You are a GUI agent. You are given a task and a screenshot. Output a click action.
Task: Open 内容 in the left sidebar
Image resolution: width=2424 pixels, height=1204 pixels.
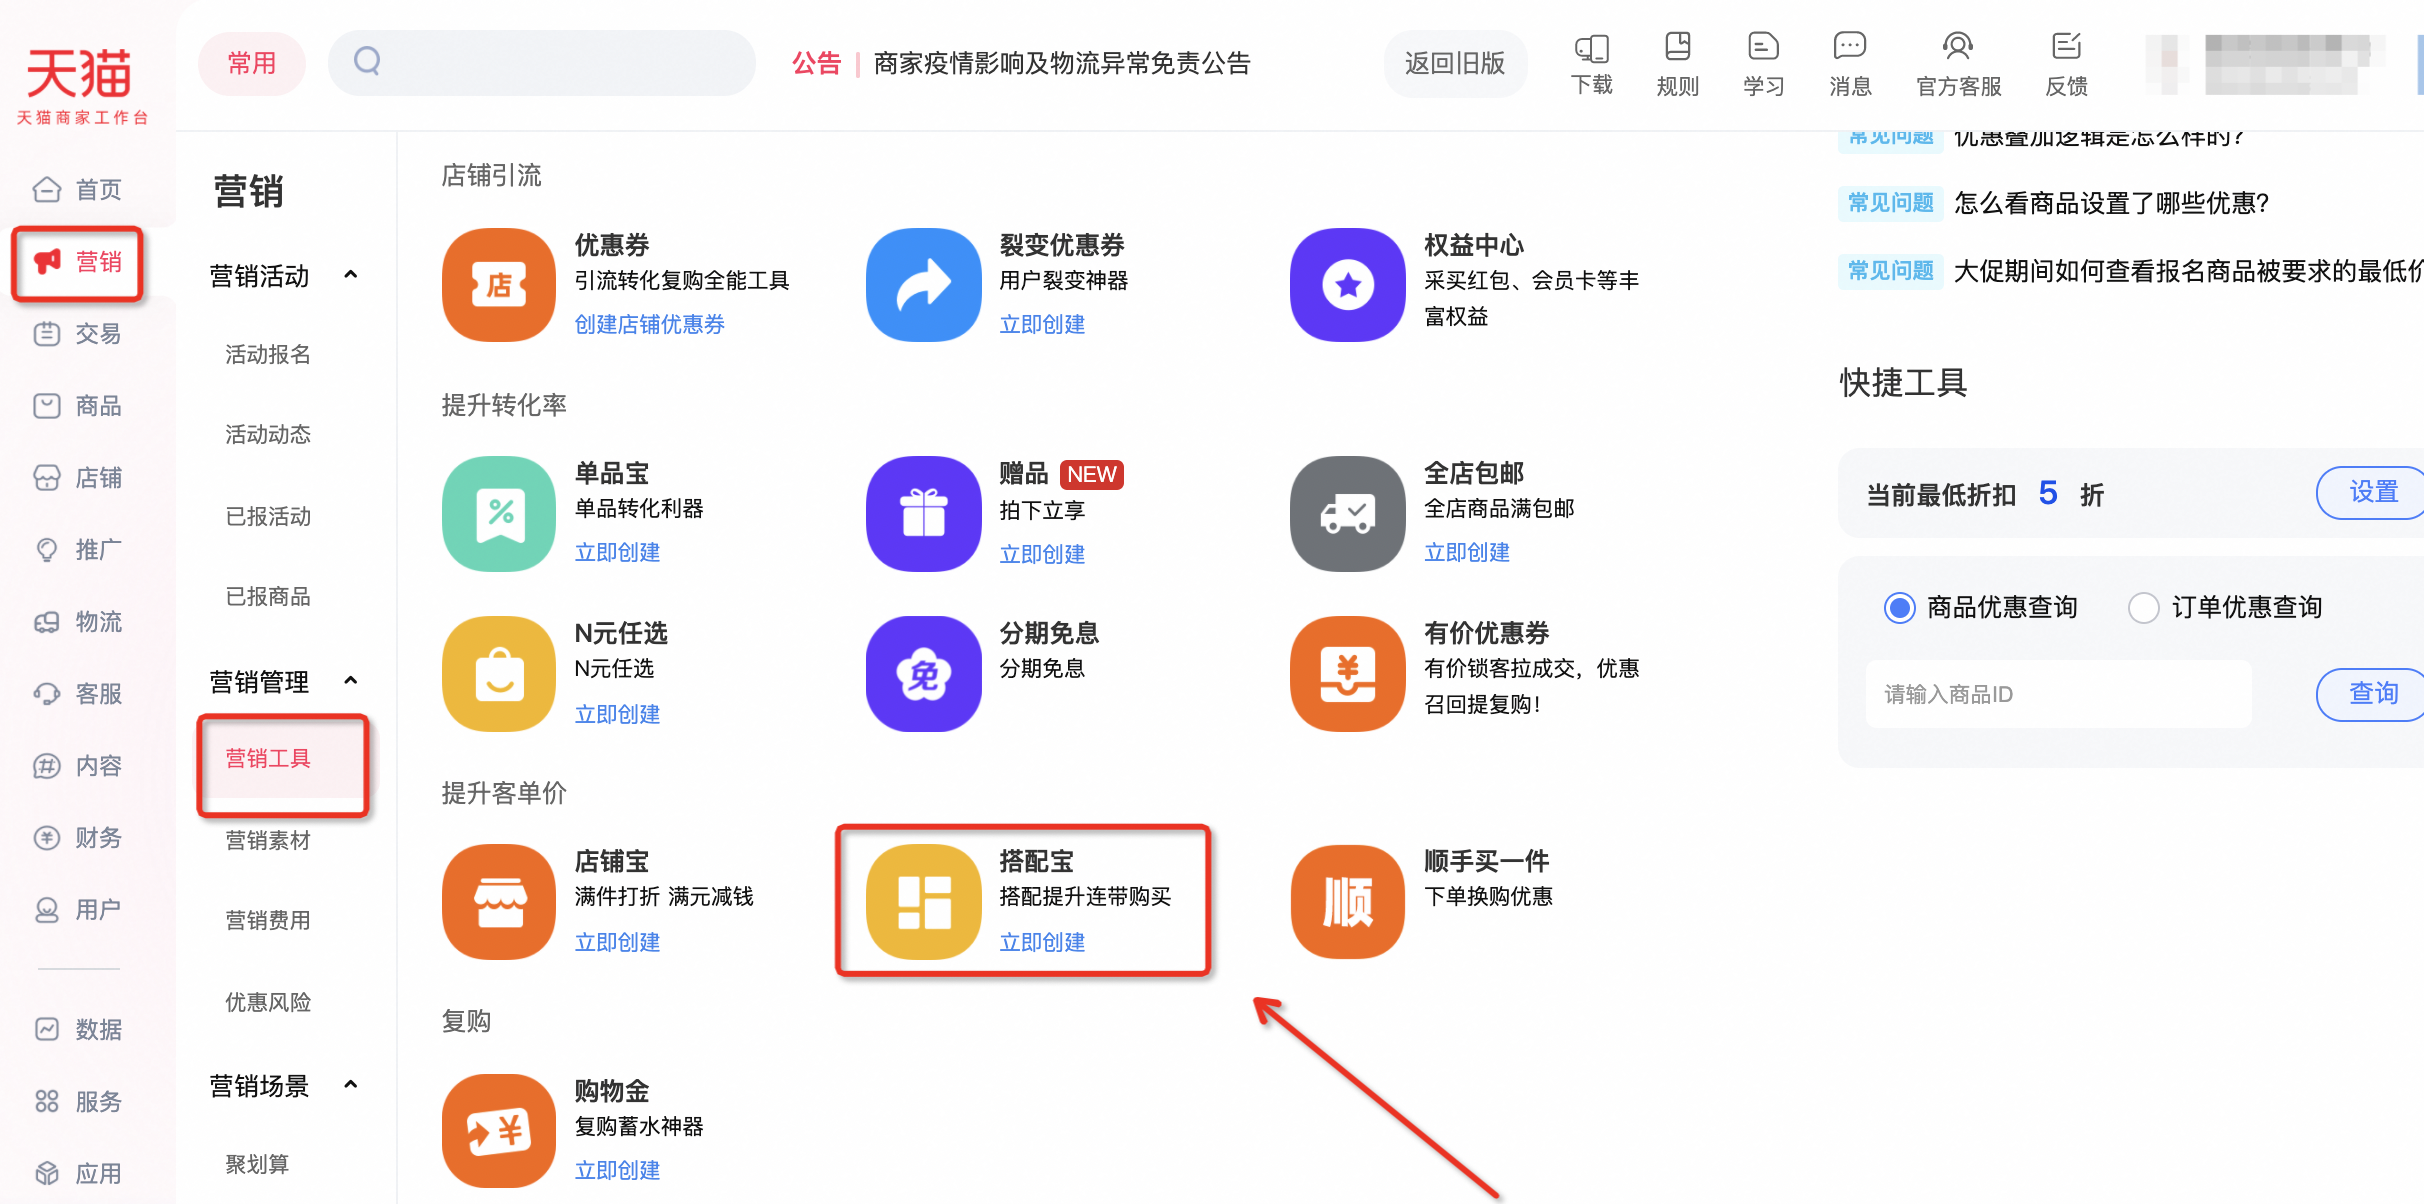[x=78, y=765]
